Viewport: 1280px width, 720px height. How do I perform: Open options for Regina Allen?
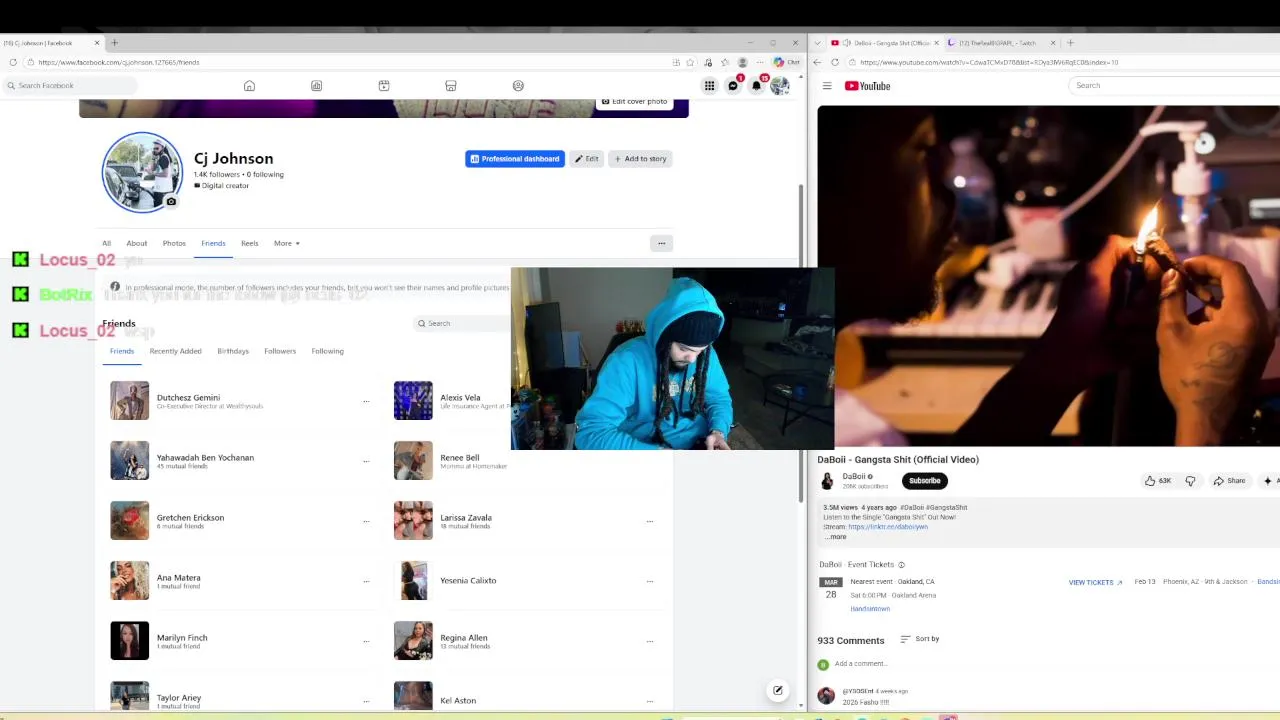pos(650,641)
